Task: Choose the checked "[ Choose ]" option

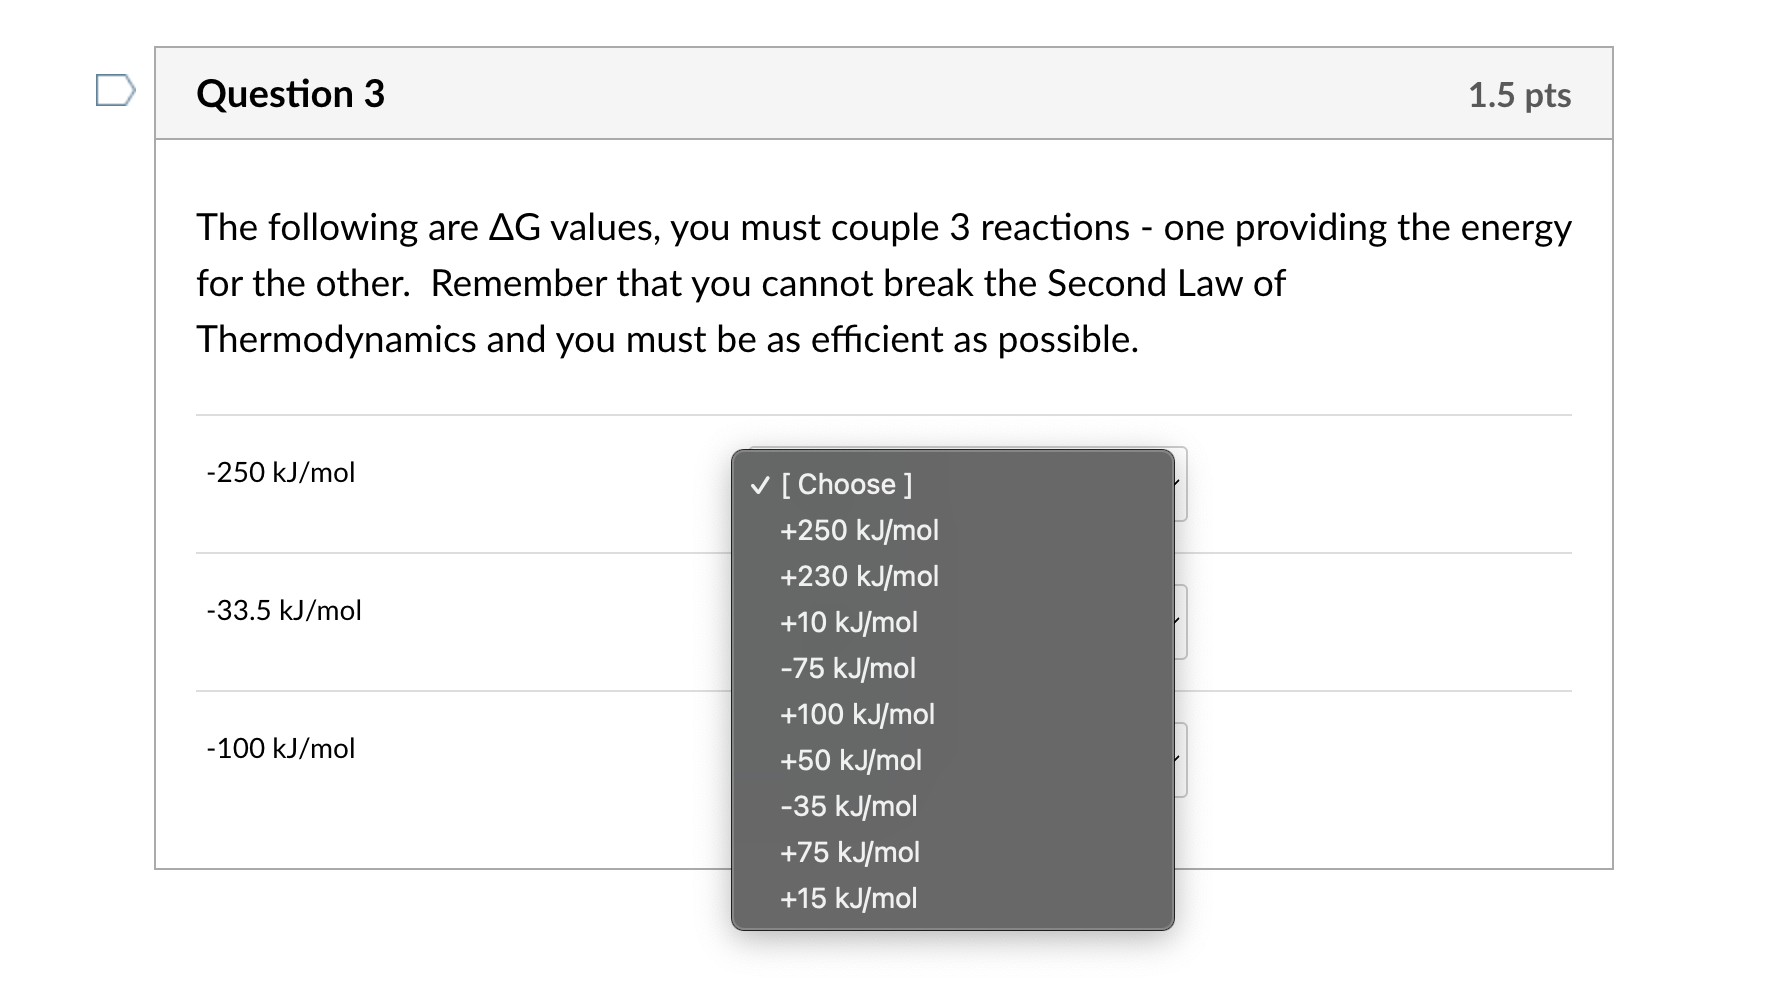Action: click(845, 485)
